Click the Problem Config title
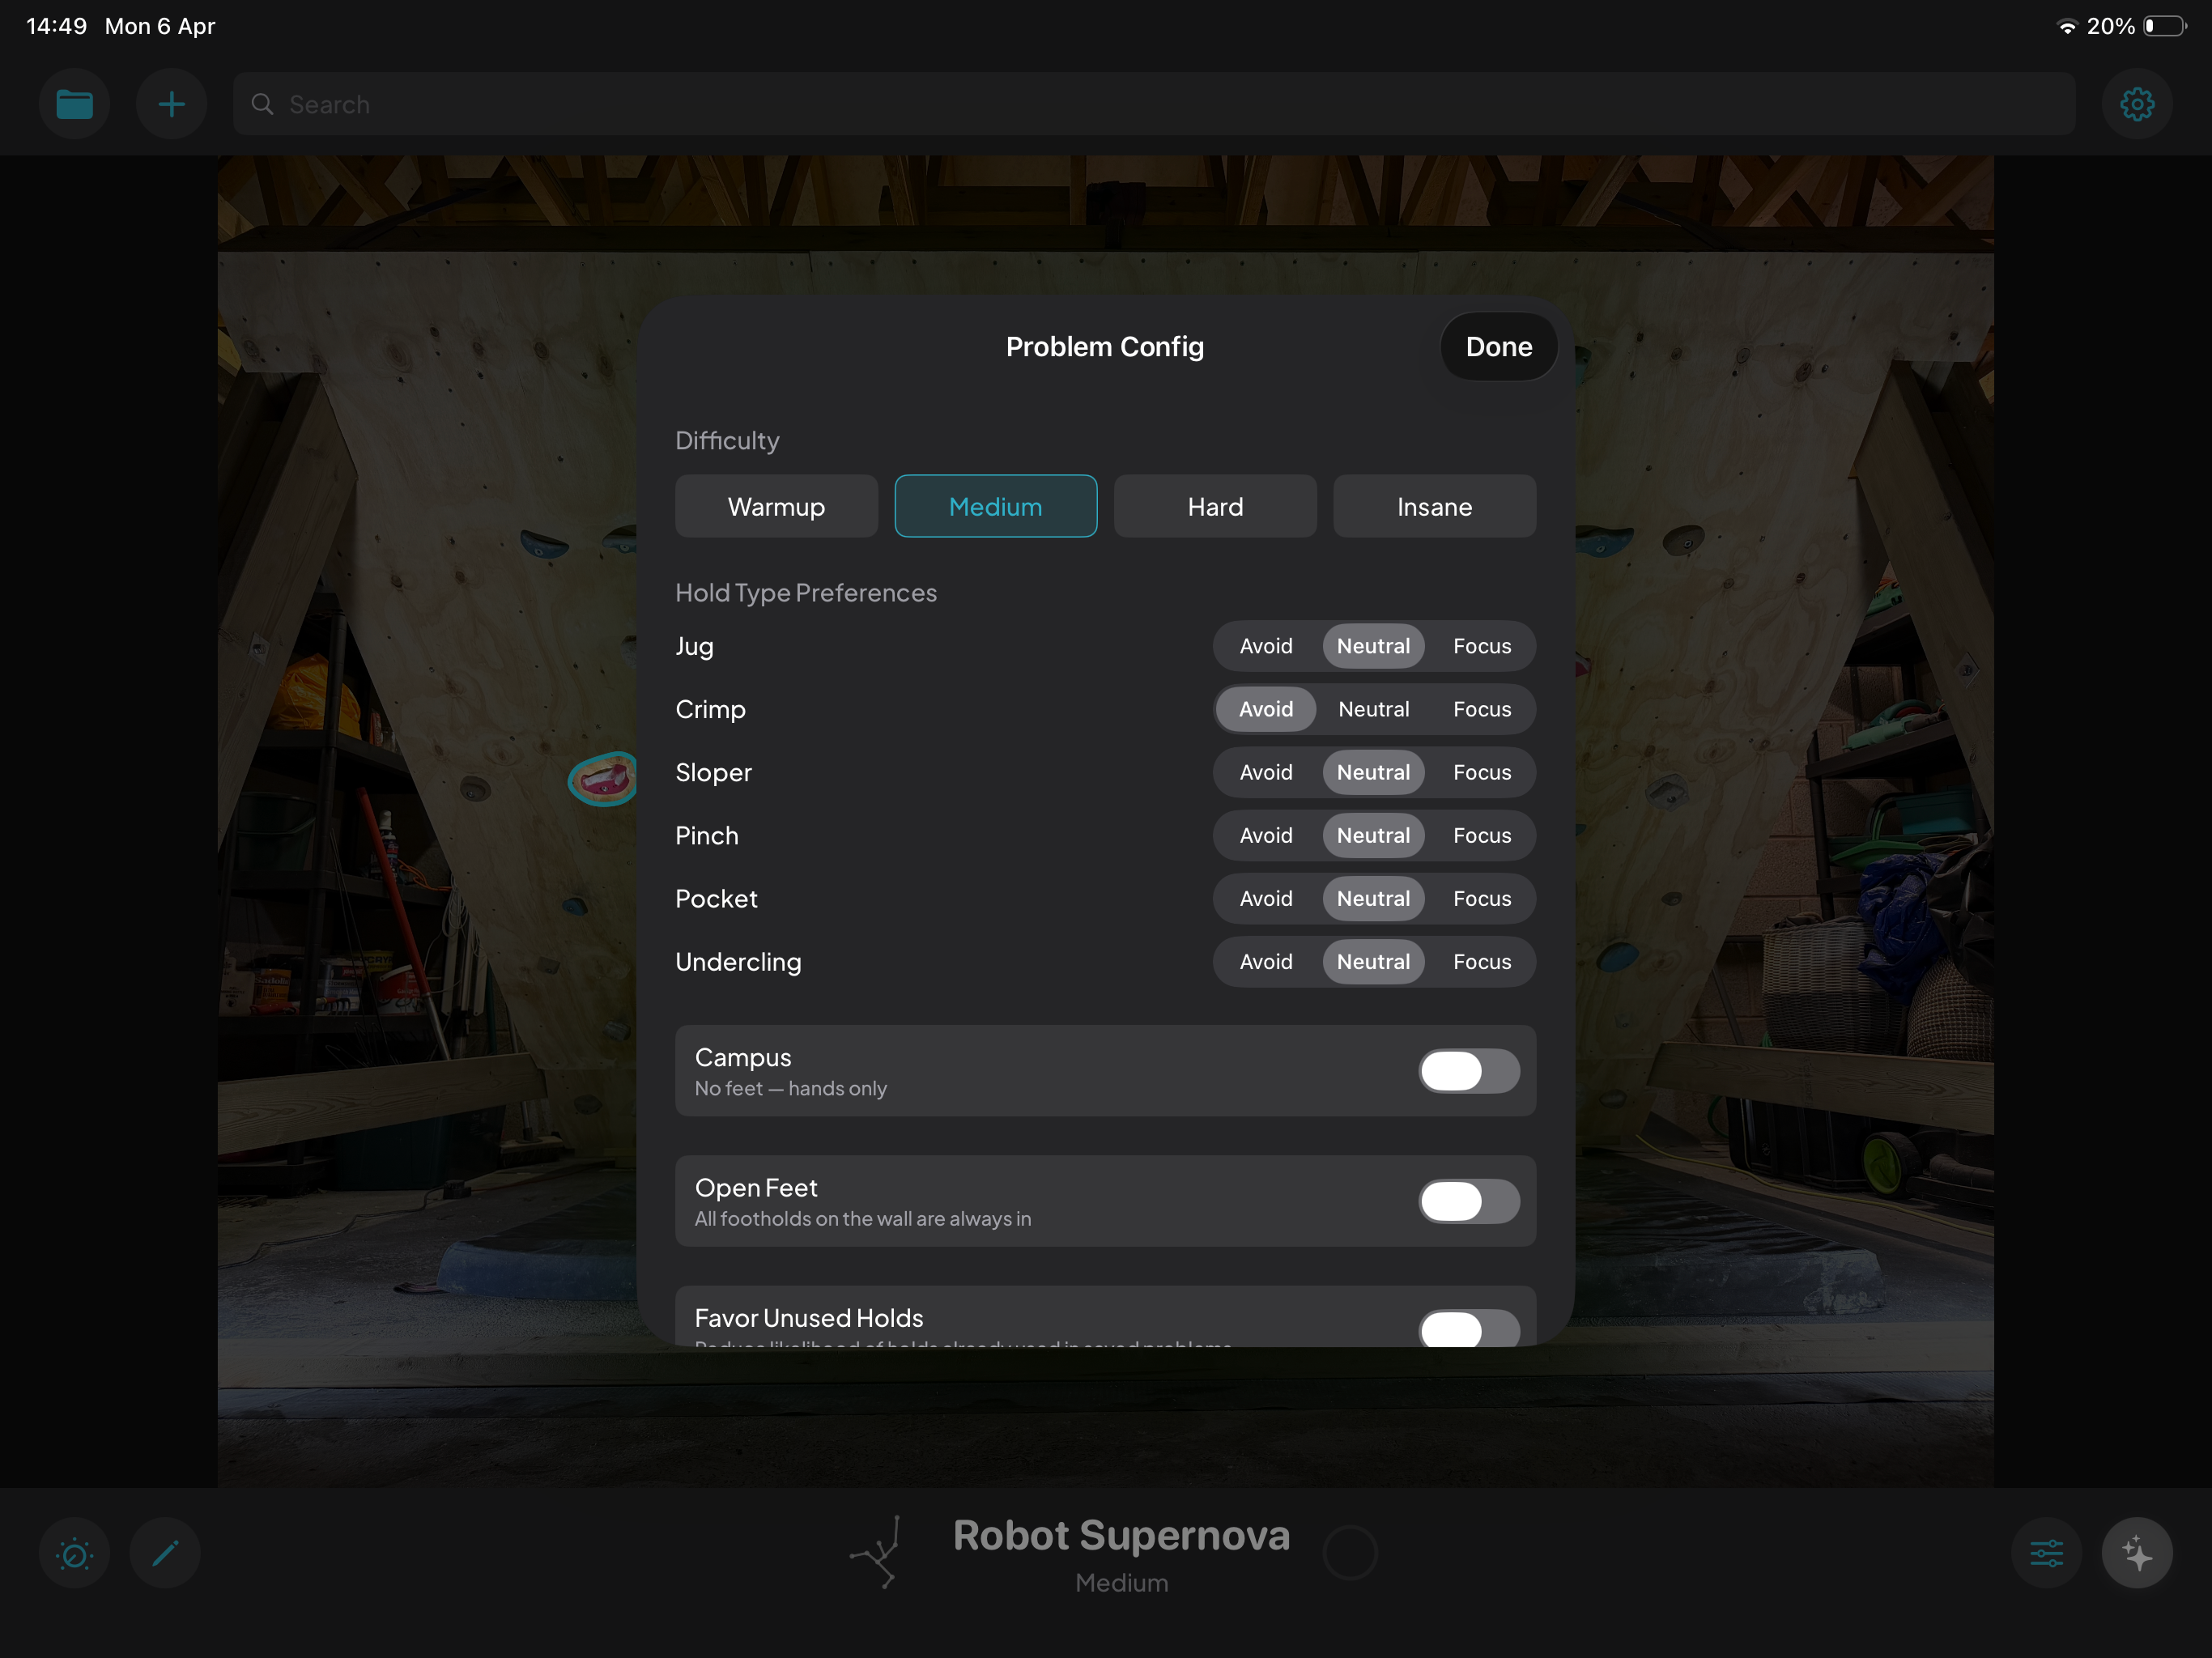 coord(1105,347)
